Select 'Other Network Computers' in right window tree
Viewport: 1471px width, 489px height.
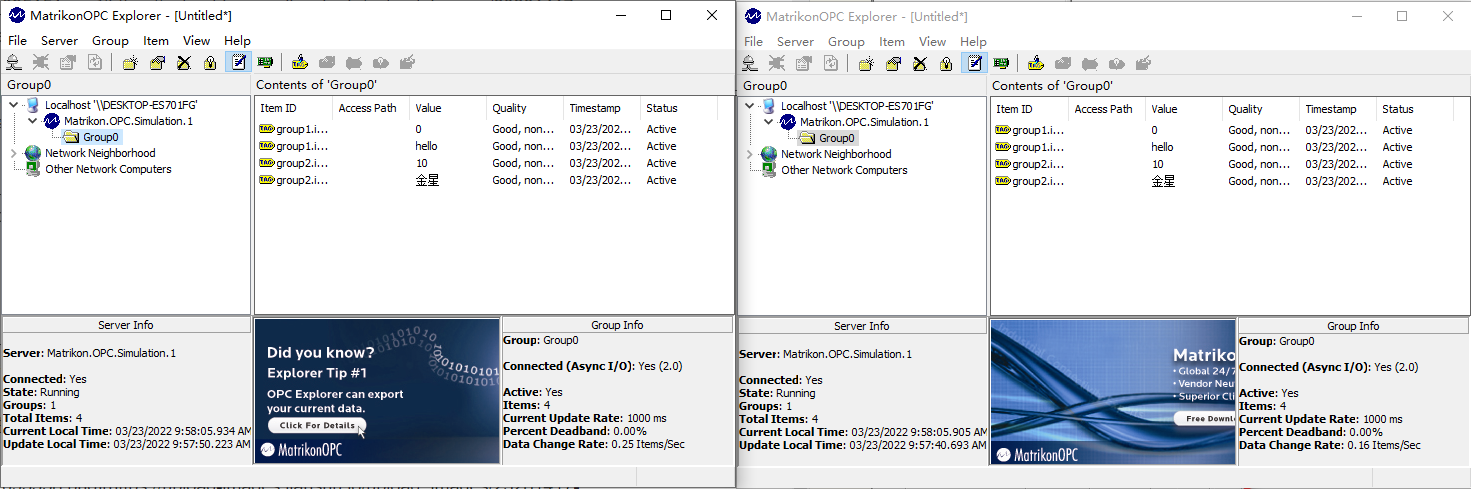[844, 170]
